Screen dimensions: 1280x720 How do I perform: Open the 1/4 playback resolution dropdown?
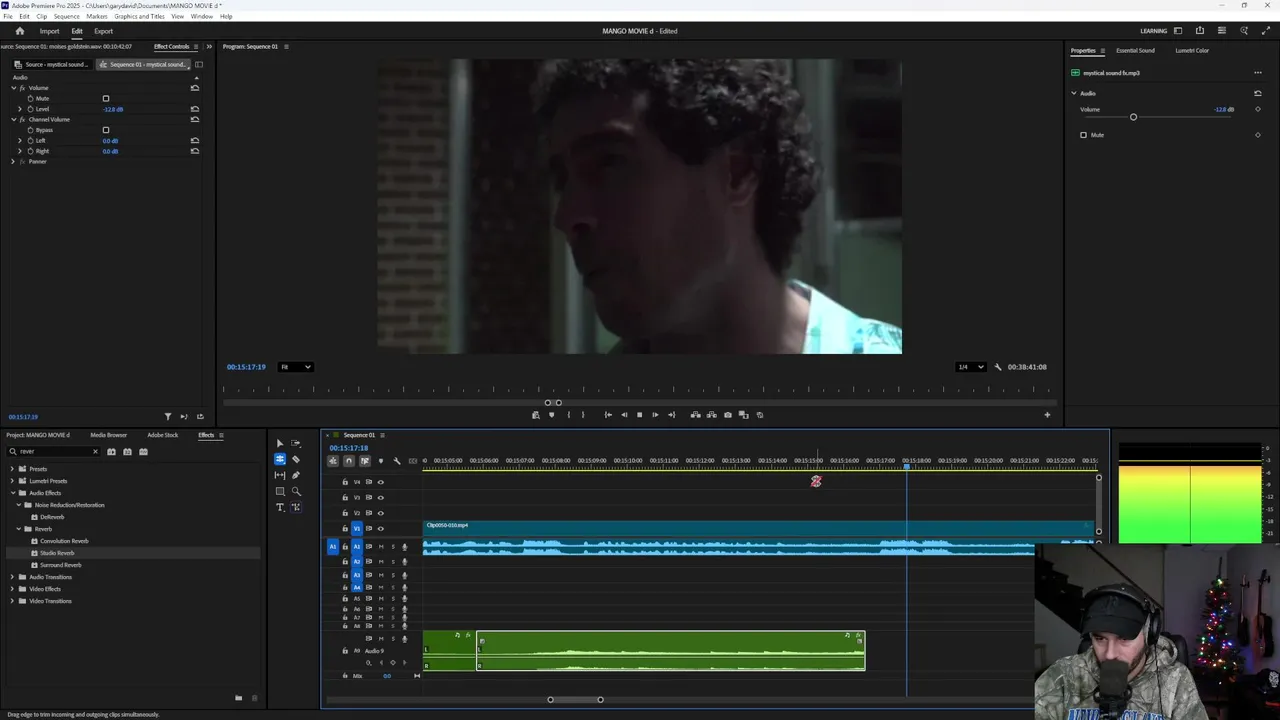(971, 367)
